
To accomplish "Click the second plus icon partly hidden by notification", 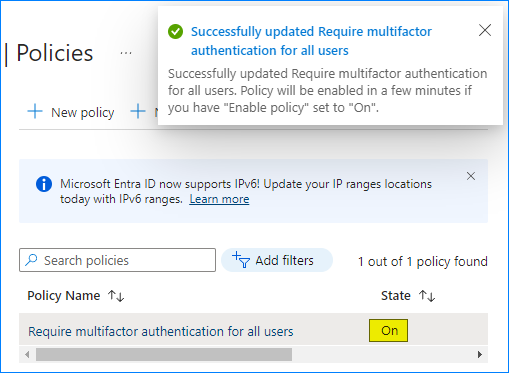I will coord(138,111).
